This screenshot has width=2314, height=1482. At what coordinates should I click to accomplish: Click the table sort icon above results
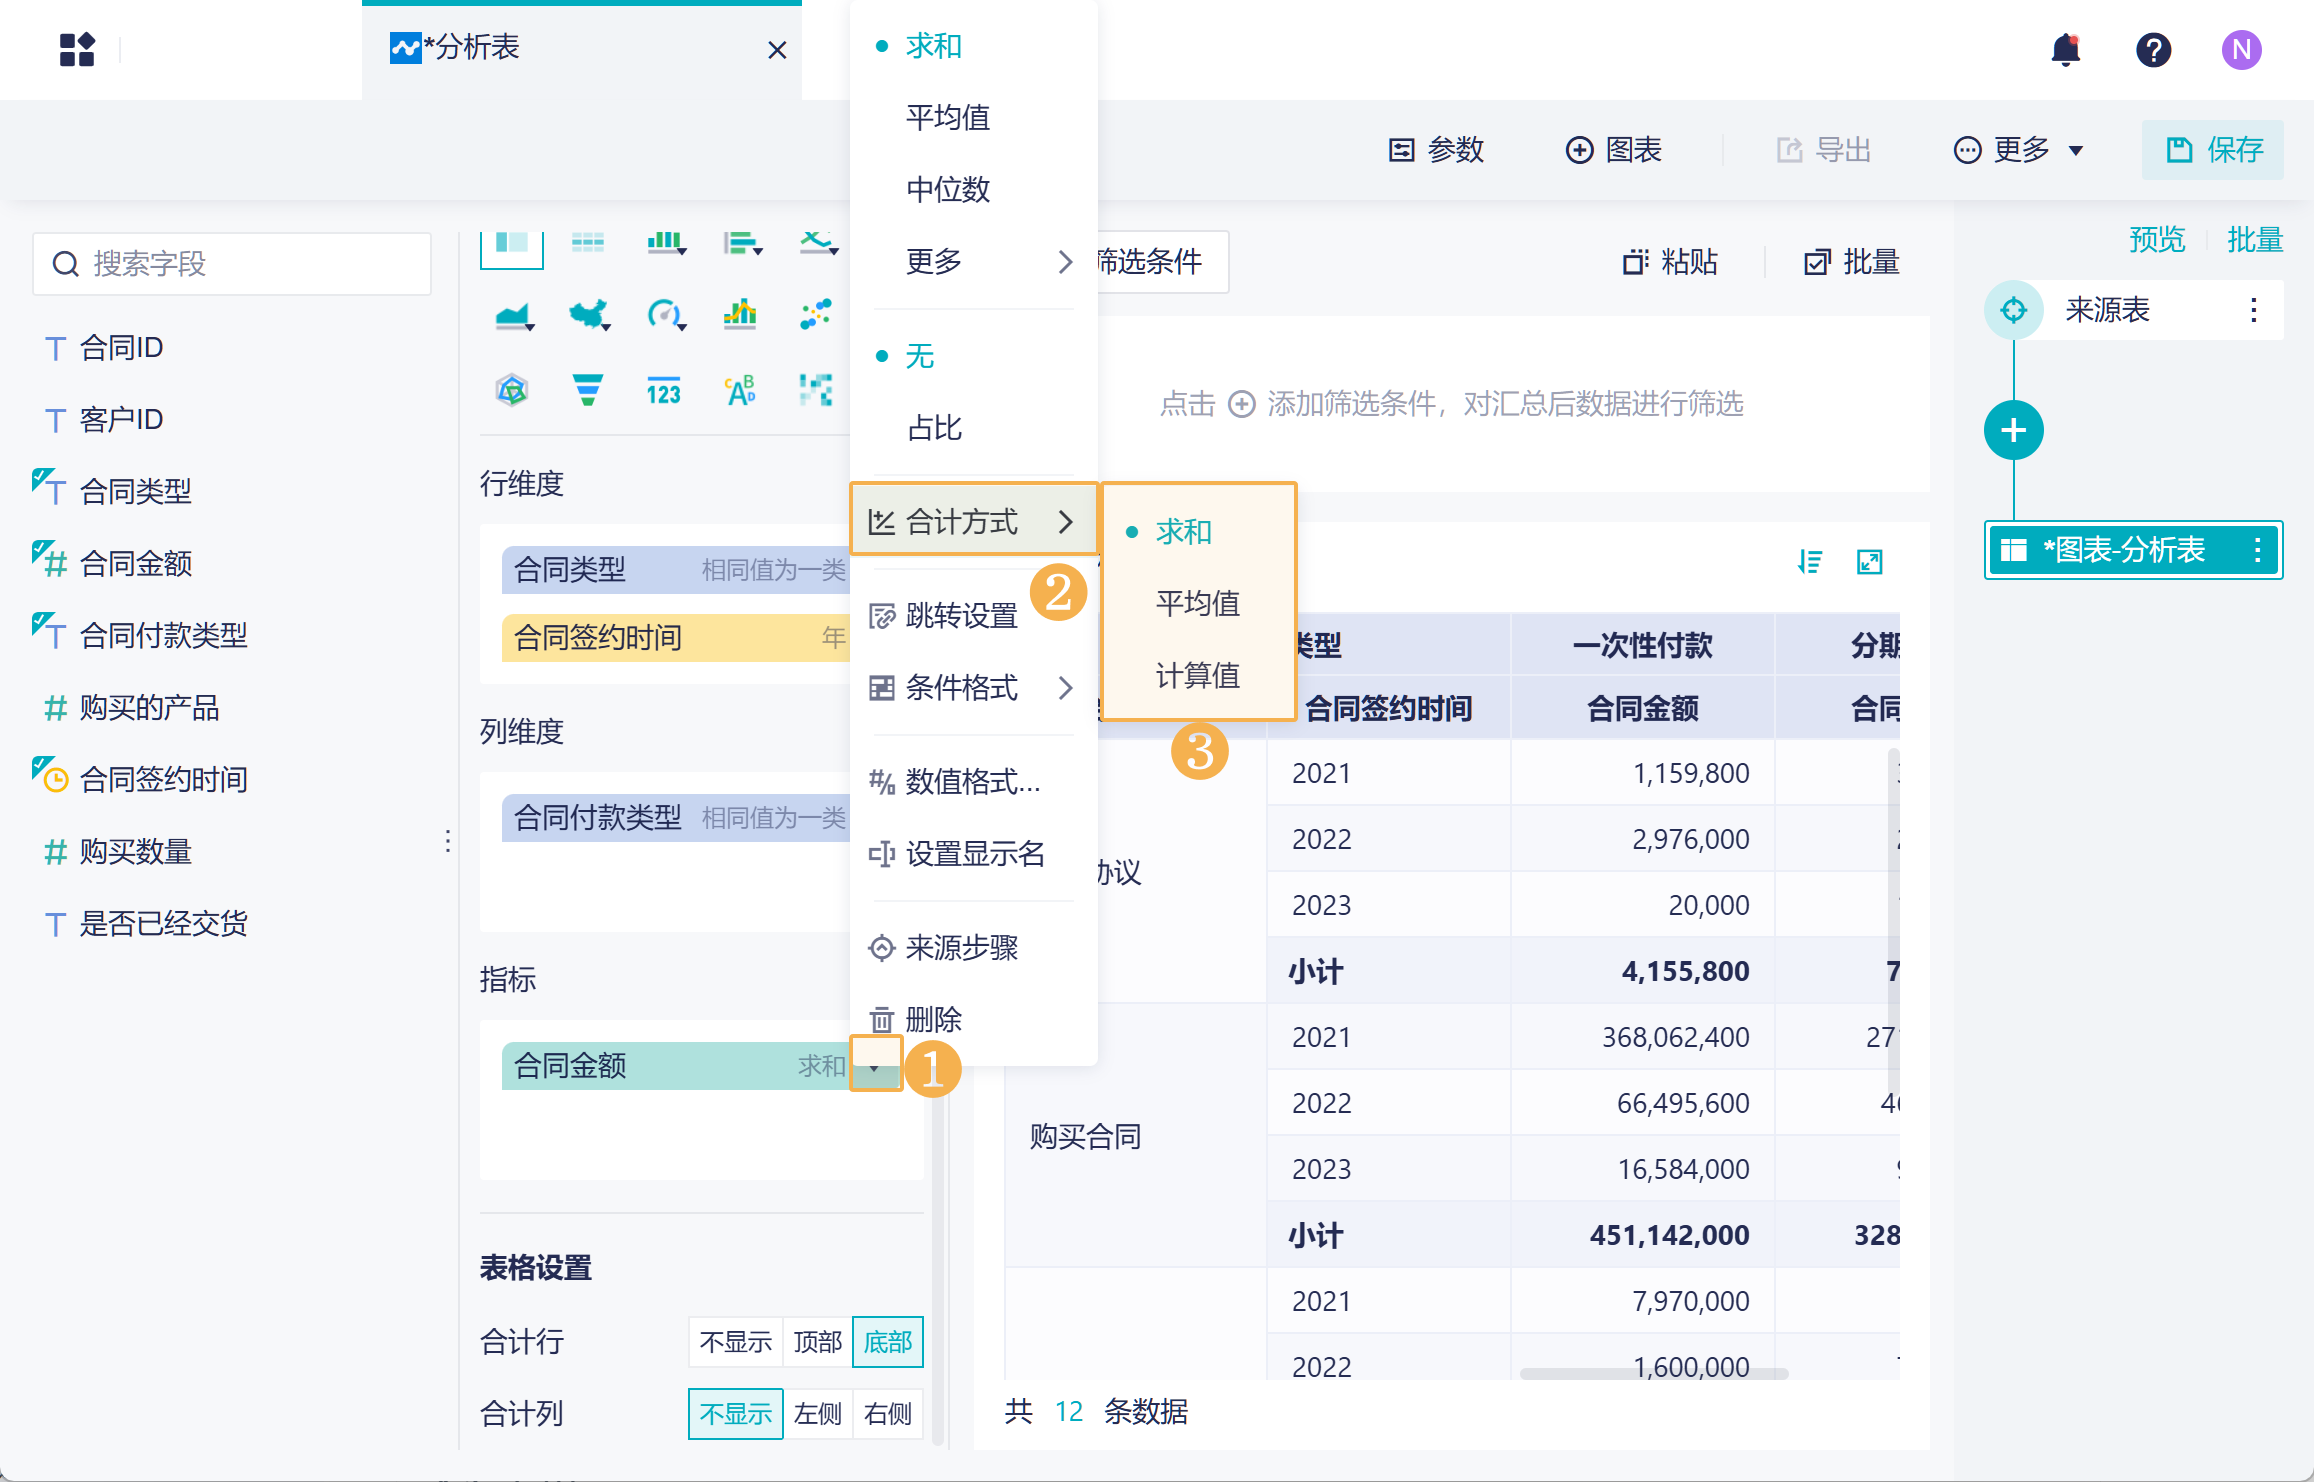[1810, 562]
